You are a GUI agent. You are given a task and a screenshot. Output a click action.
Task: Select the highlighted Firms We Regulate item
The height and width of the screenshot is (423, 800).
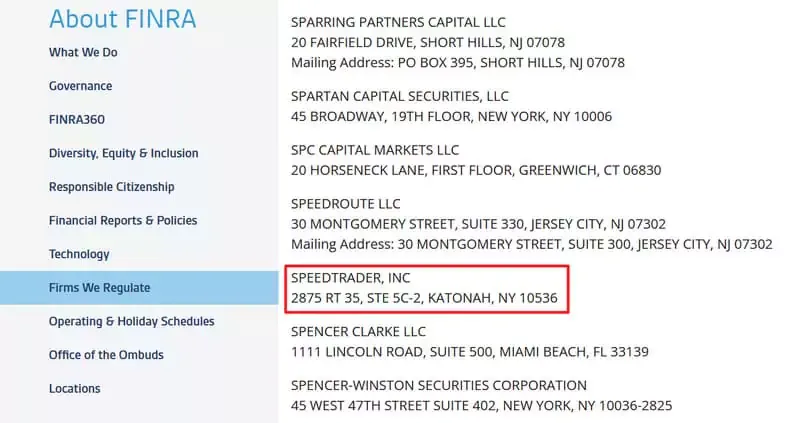[139, 288]
